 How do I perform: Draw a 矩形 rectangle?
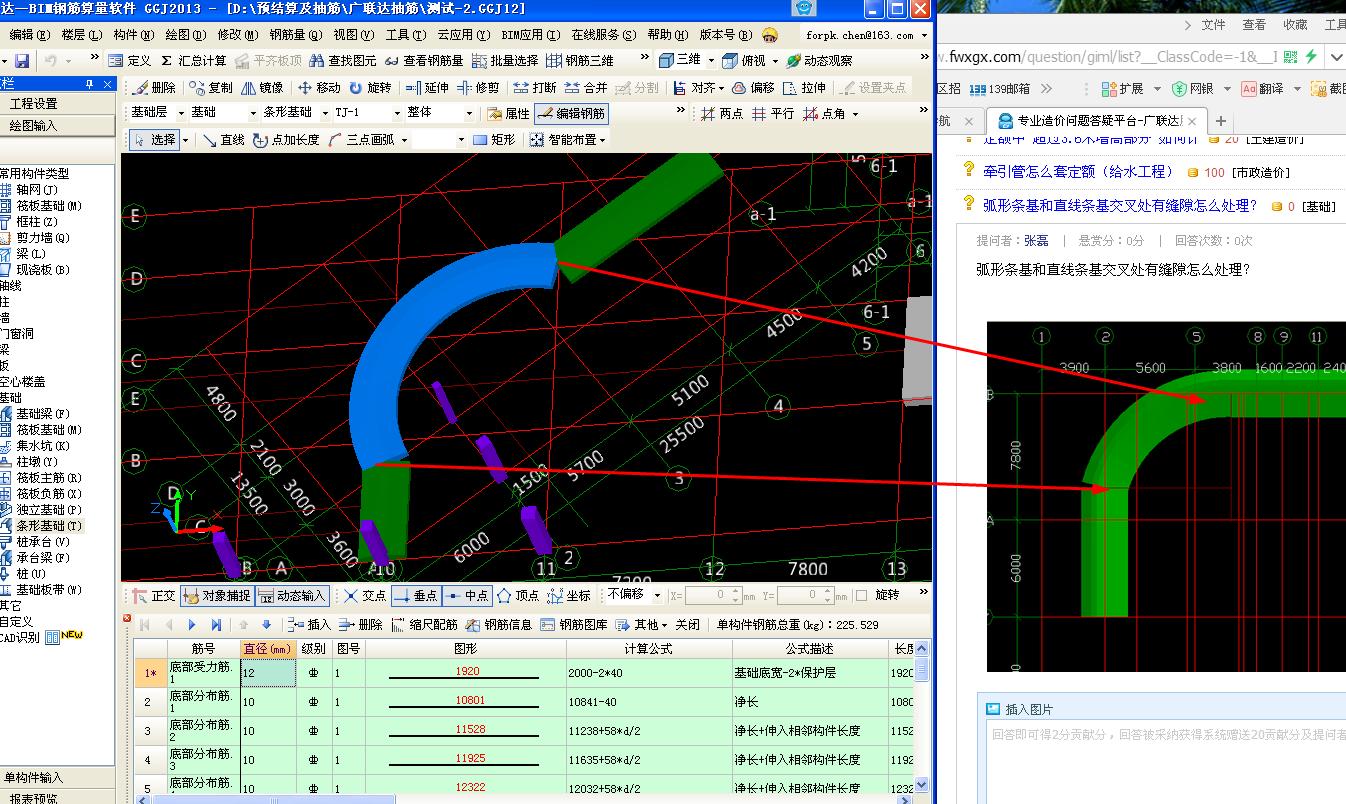(494, 140)
